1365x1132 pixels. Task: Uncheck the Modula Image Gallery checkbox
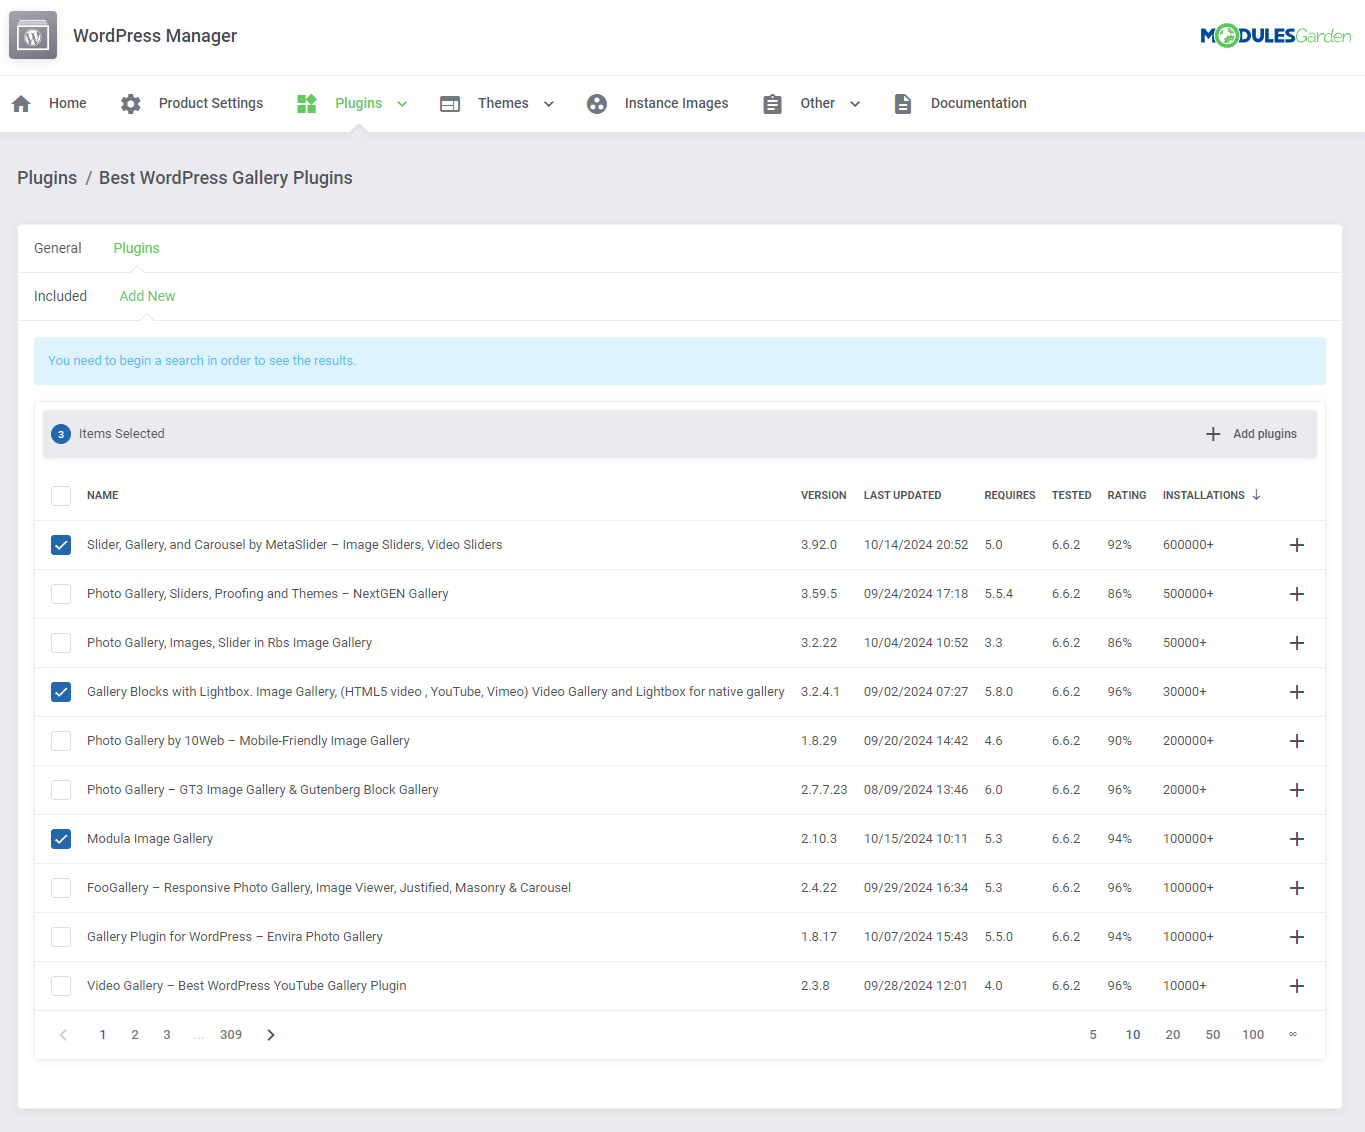pyautogui.click(x=60, y=839)
